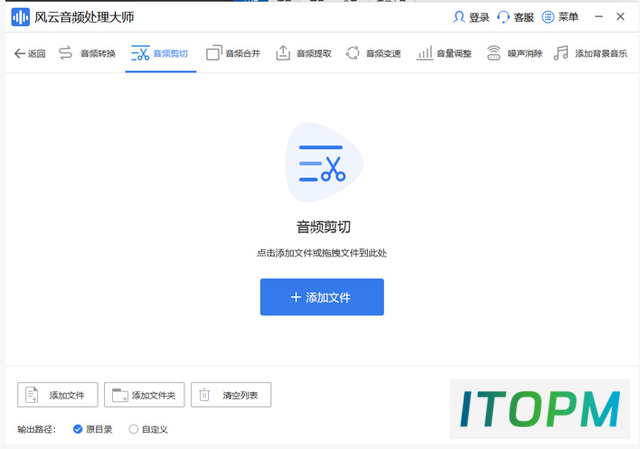
Task: Click the 登录 user icon
Action: (459, 17)
